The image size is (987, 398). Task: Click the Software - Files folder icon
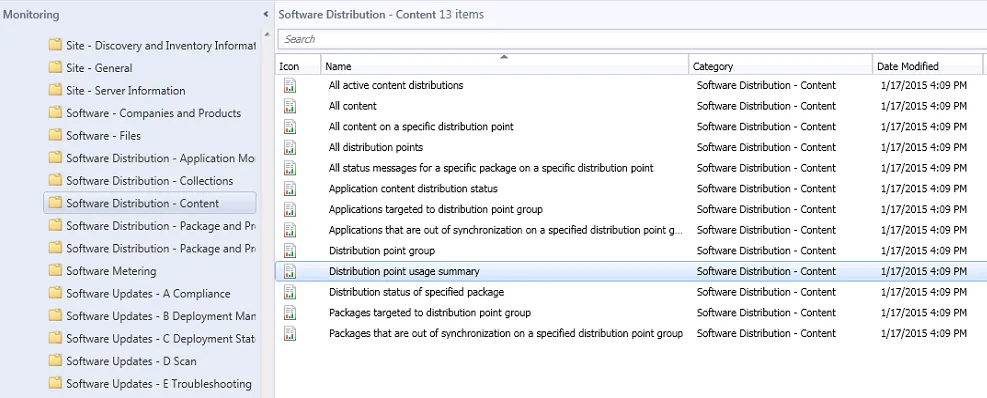tap(55, 135)
